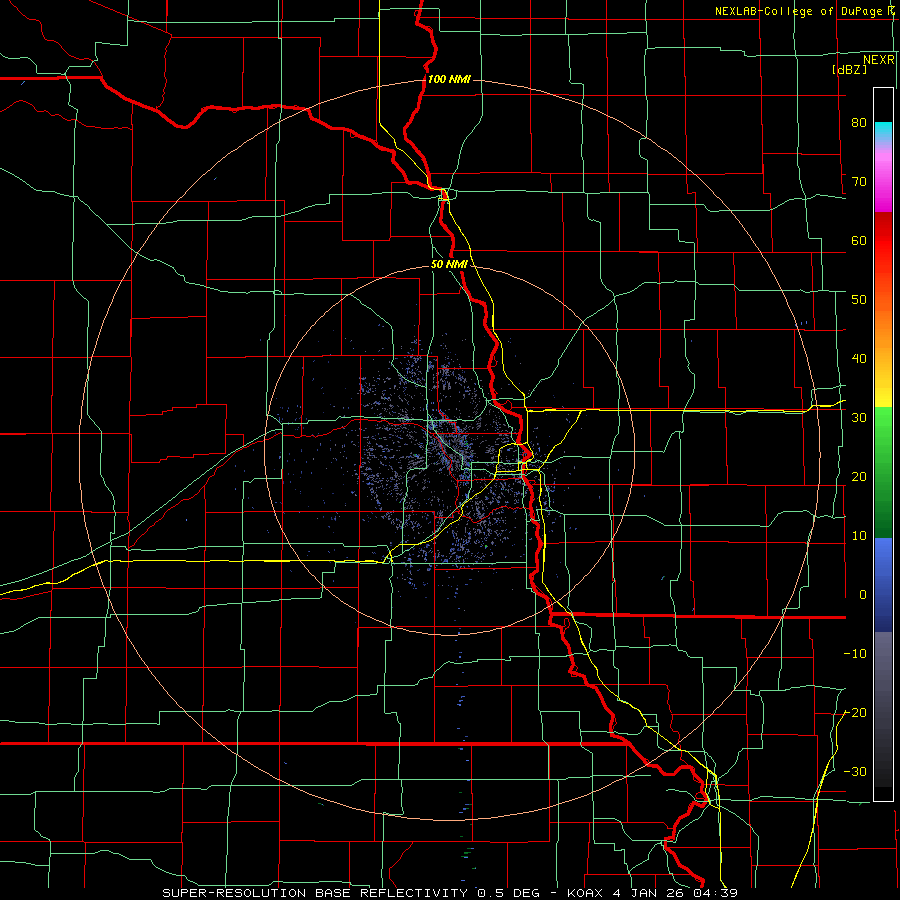The image size is (900, 900).
Task: Click the 70 value on dBZ scale
Action: [x=859, y=182]
